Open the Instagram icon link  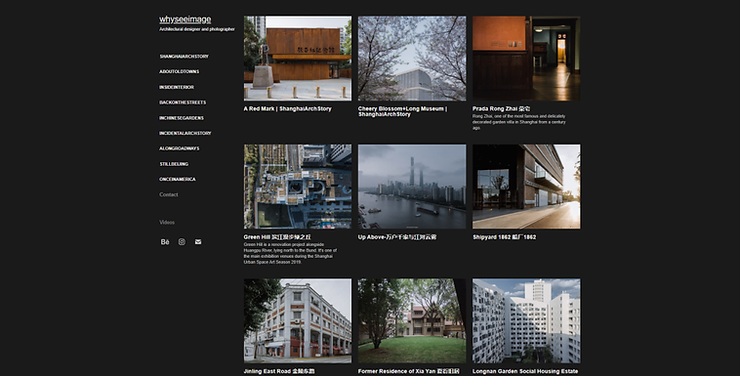pos(182,242)
